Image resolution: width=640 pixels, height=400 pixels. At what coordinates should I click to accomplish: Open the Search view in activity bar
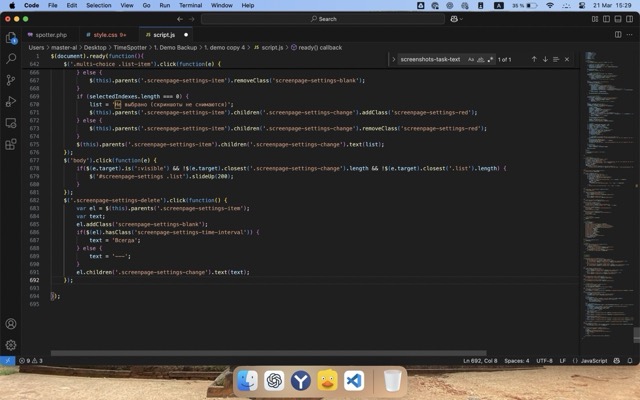tap(12, 59)
